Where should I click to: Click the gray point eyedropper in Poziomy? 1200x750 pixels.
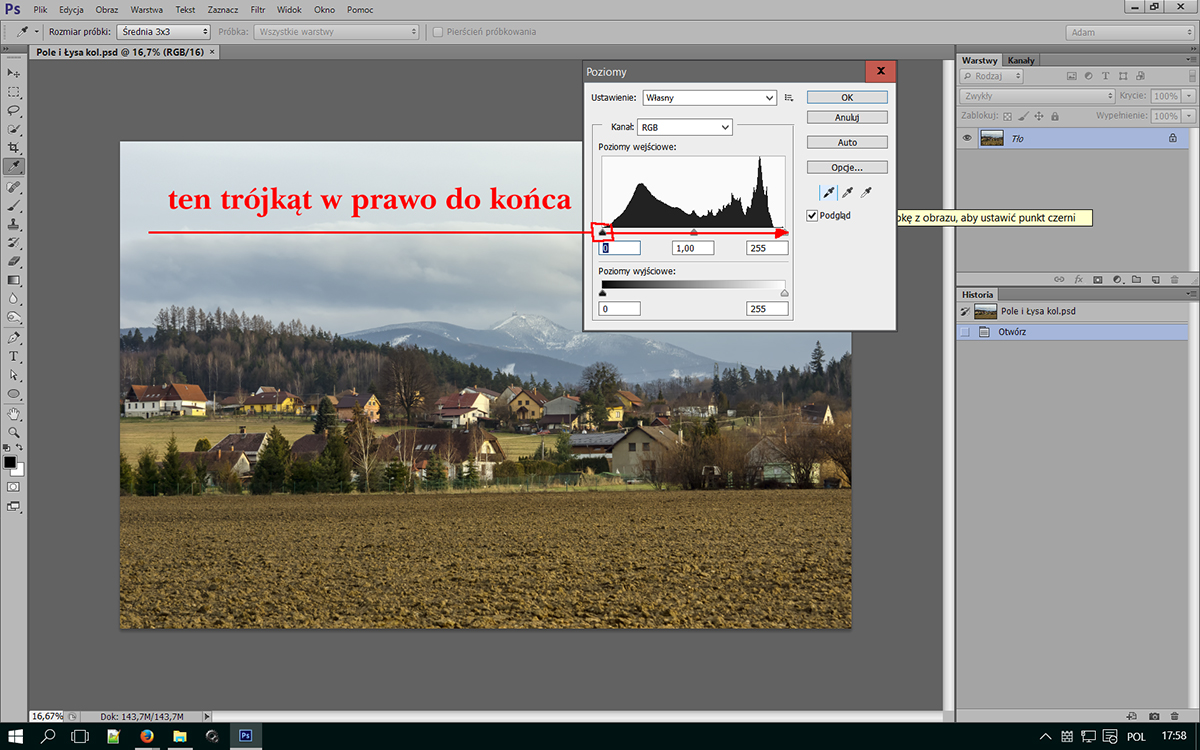pos(847,192)
